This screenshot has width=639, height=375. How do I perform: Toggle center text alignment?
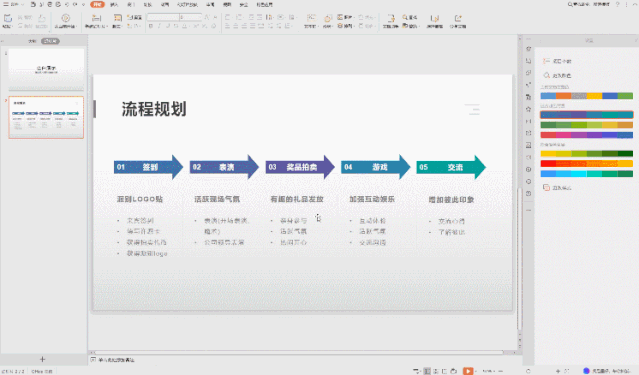(x=236, y=26)
